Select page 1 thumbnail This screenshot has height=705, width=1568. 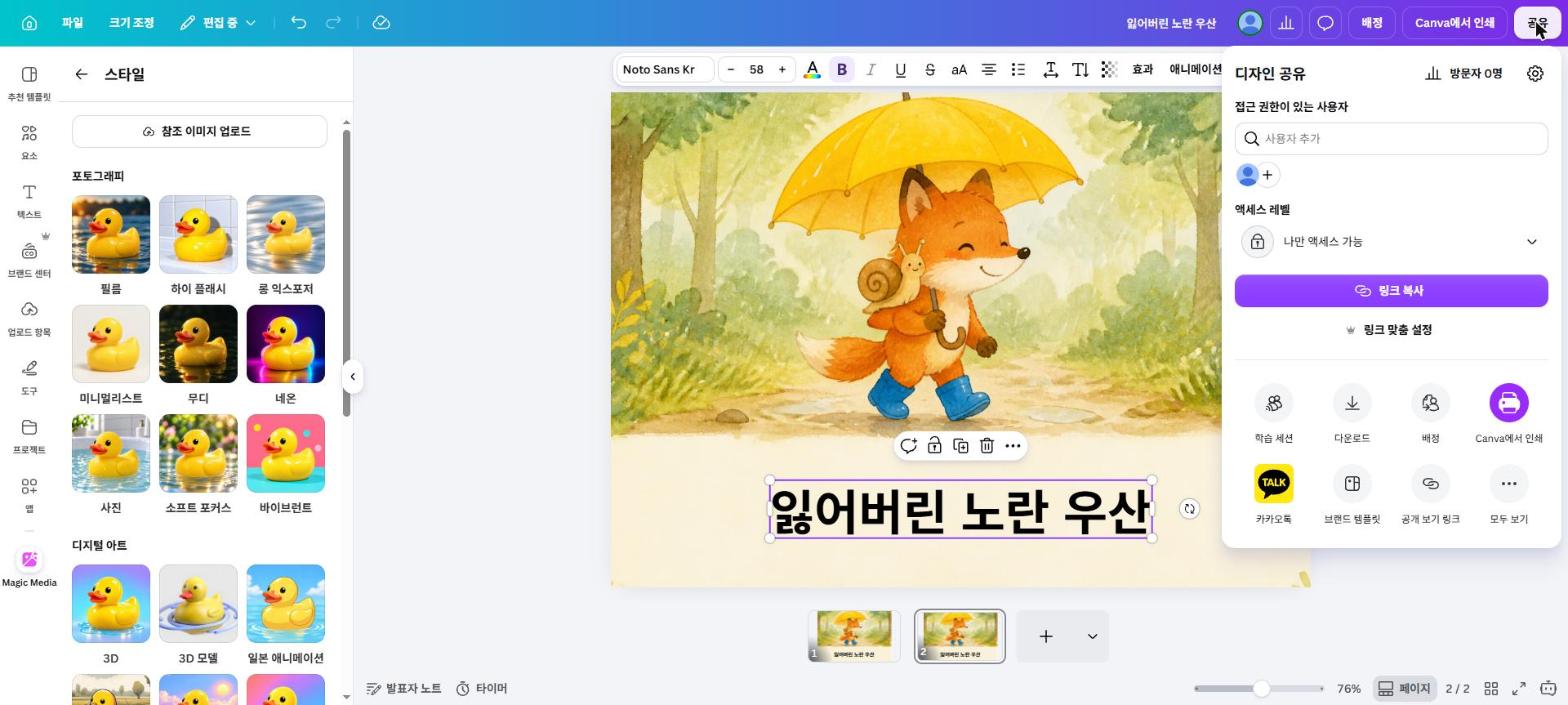(854, 636)
